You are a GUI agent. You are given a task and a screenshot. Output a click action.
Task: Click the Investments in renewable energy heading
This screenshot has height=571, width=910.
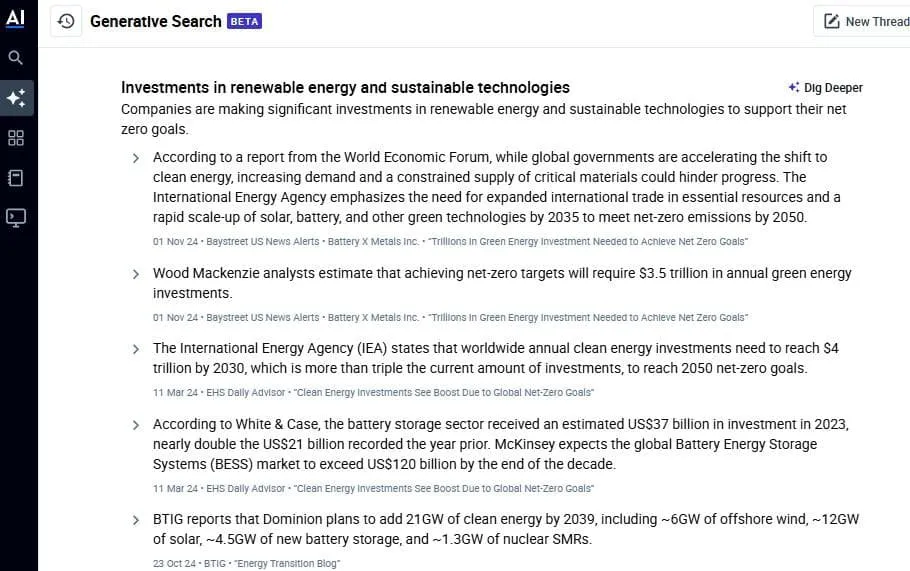[x=345, y=88]
